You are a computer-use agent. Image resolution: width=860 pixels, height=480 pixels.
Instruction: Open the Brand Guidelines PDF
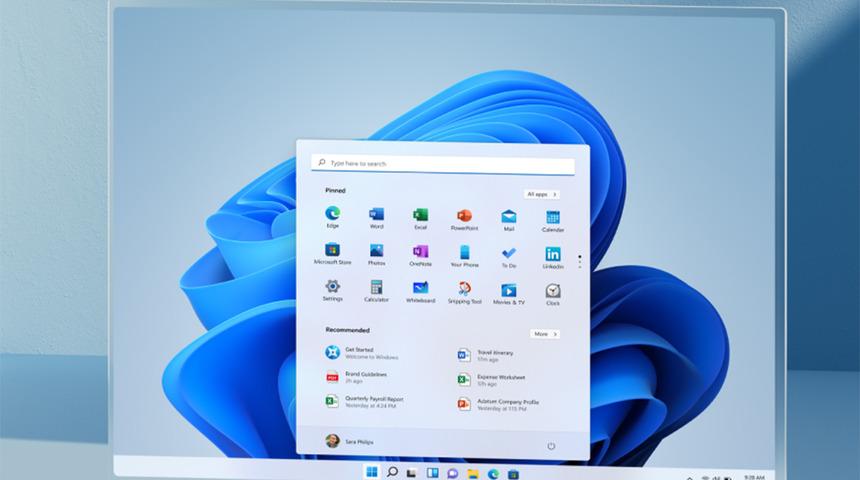(357, 377)
